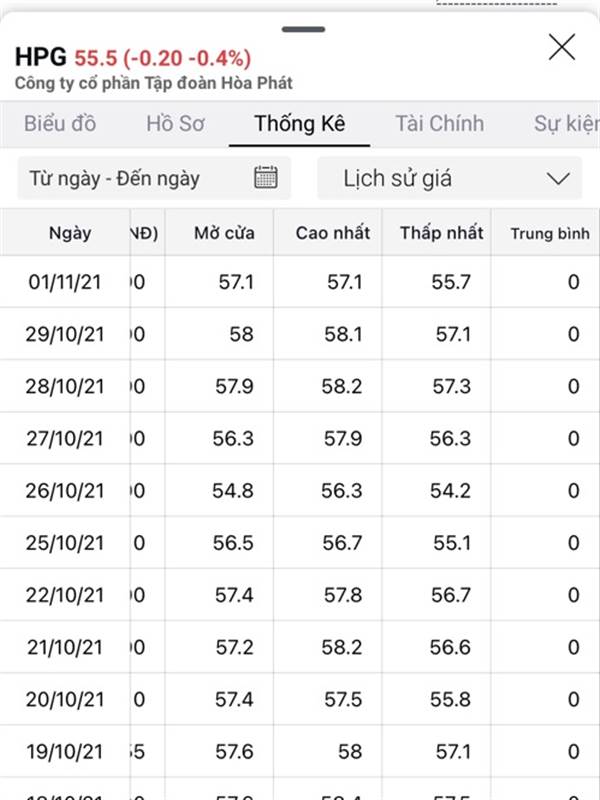
Task: Open the Sự kiện tab
Action: pyautogui.click(x=566, y=123)
